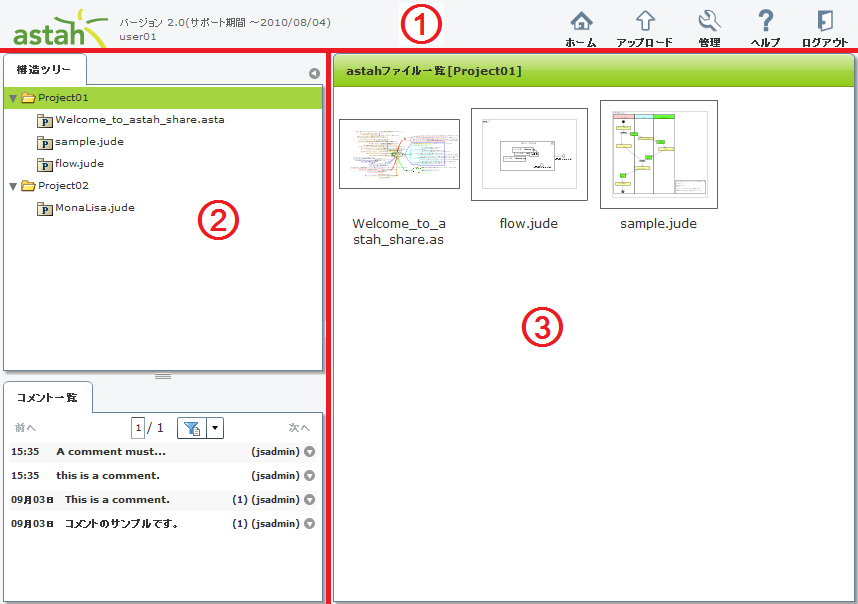This screenshot has height=604, width=858.
Task: Click the splitter handle between tree and comments
Action: (163, 376)
